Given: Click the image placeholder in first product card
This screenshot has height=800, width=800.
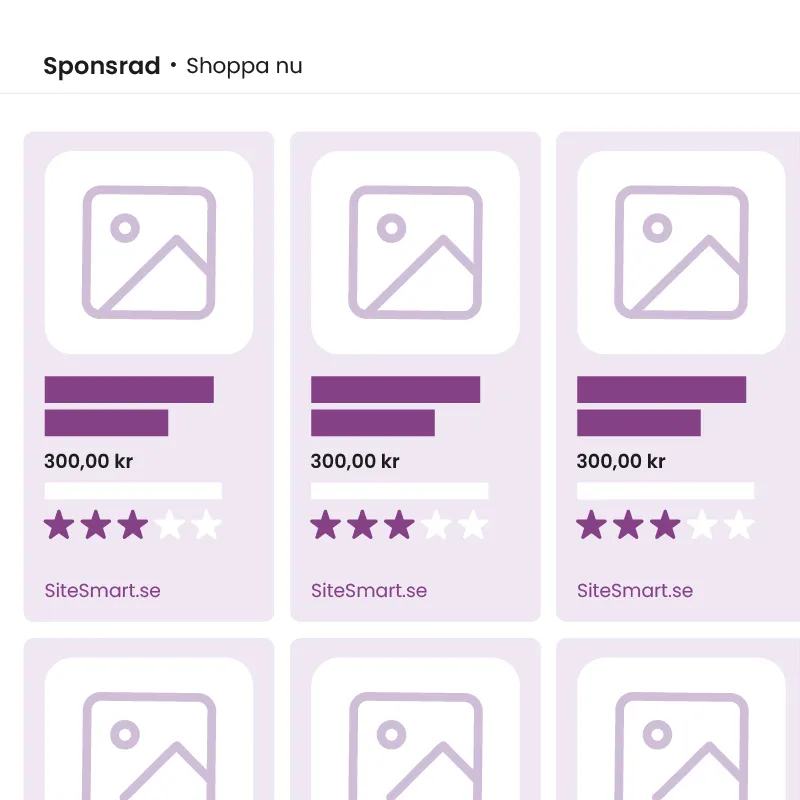Looking at the screenshot, I should coord(149,253).
